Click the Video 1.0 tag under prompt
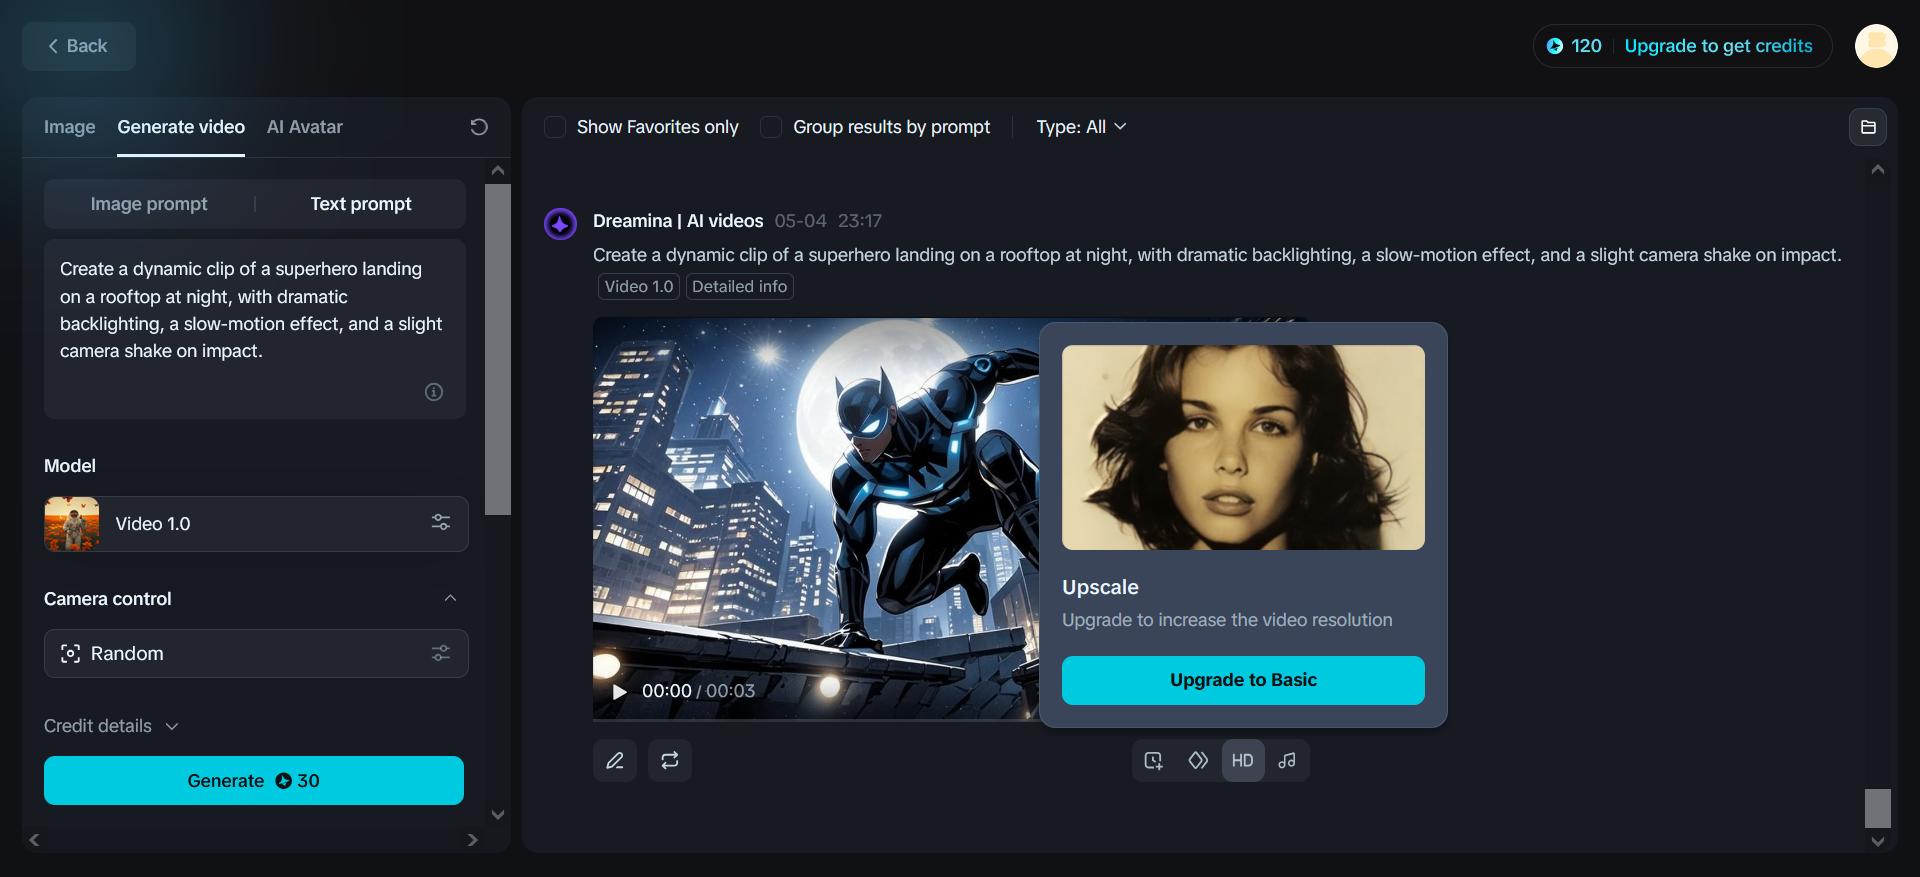Viewport: 1920px width, 877px height. tap(639, 287)
